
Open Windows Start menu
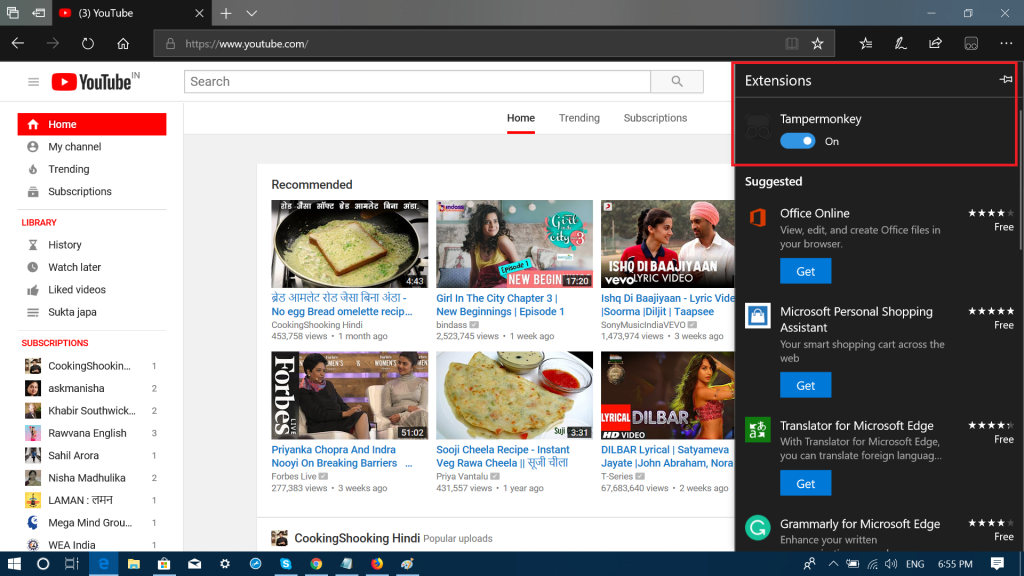coord(14,564)
